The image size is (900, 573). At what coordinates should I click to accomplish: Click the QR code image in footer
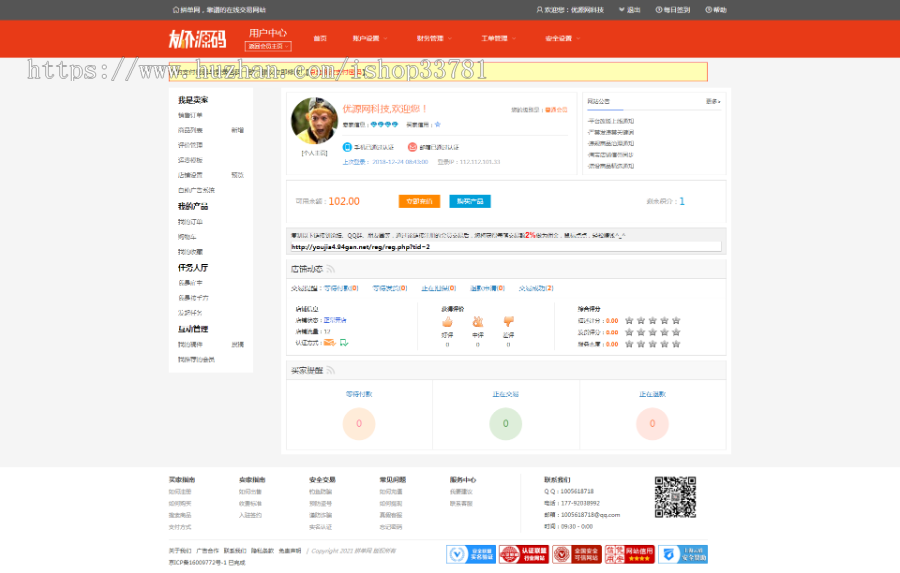(x=674, y=497)
